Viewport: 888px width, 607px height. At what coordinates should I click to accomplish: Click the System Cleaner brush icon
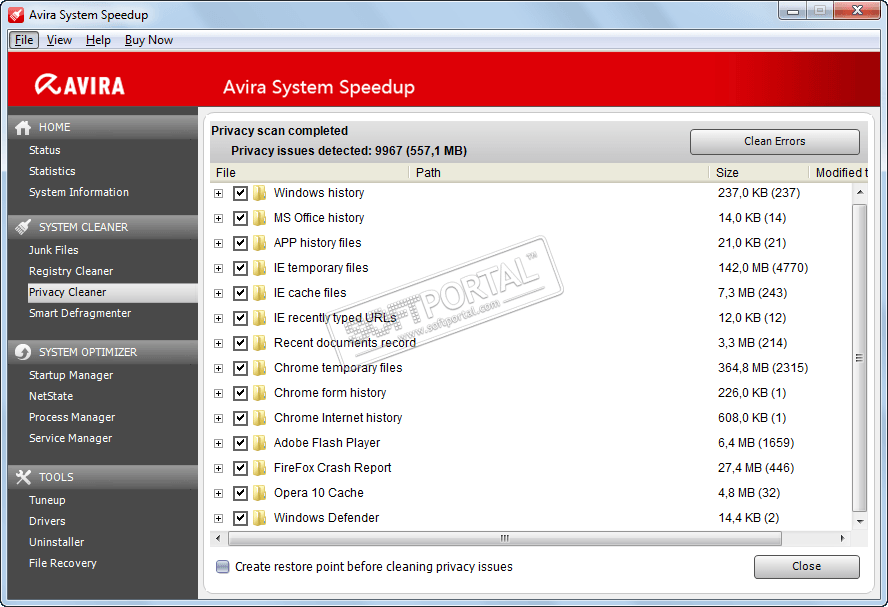coord(23,227)
